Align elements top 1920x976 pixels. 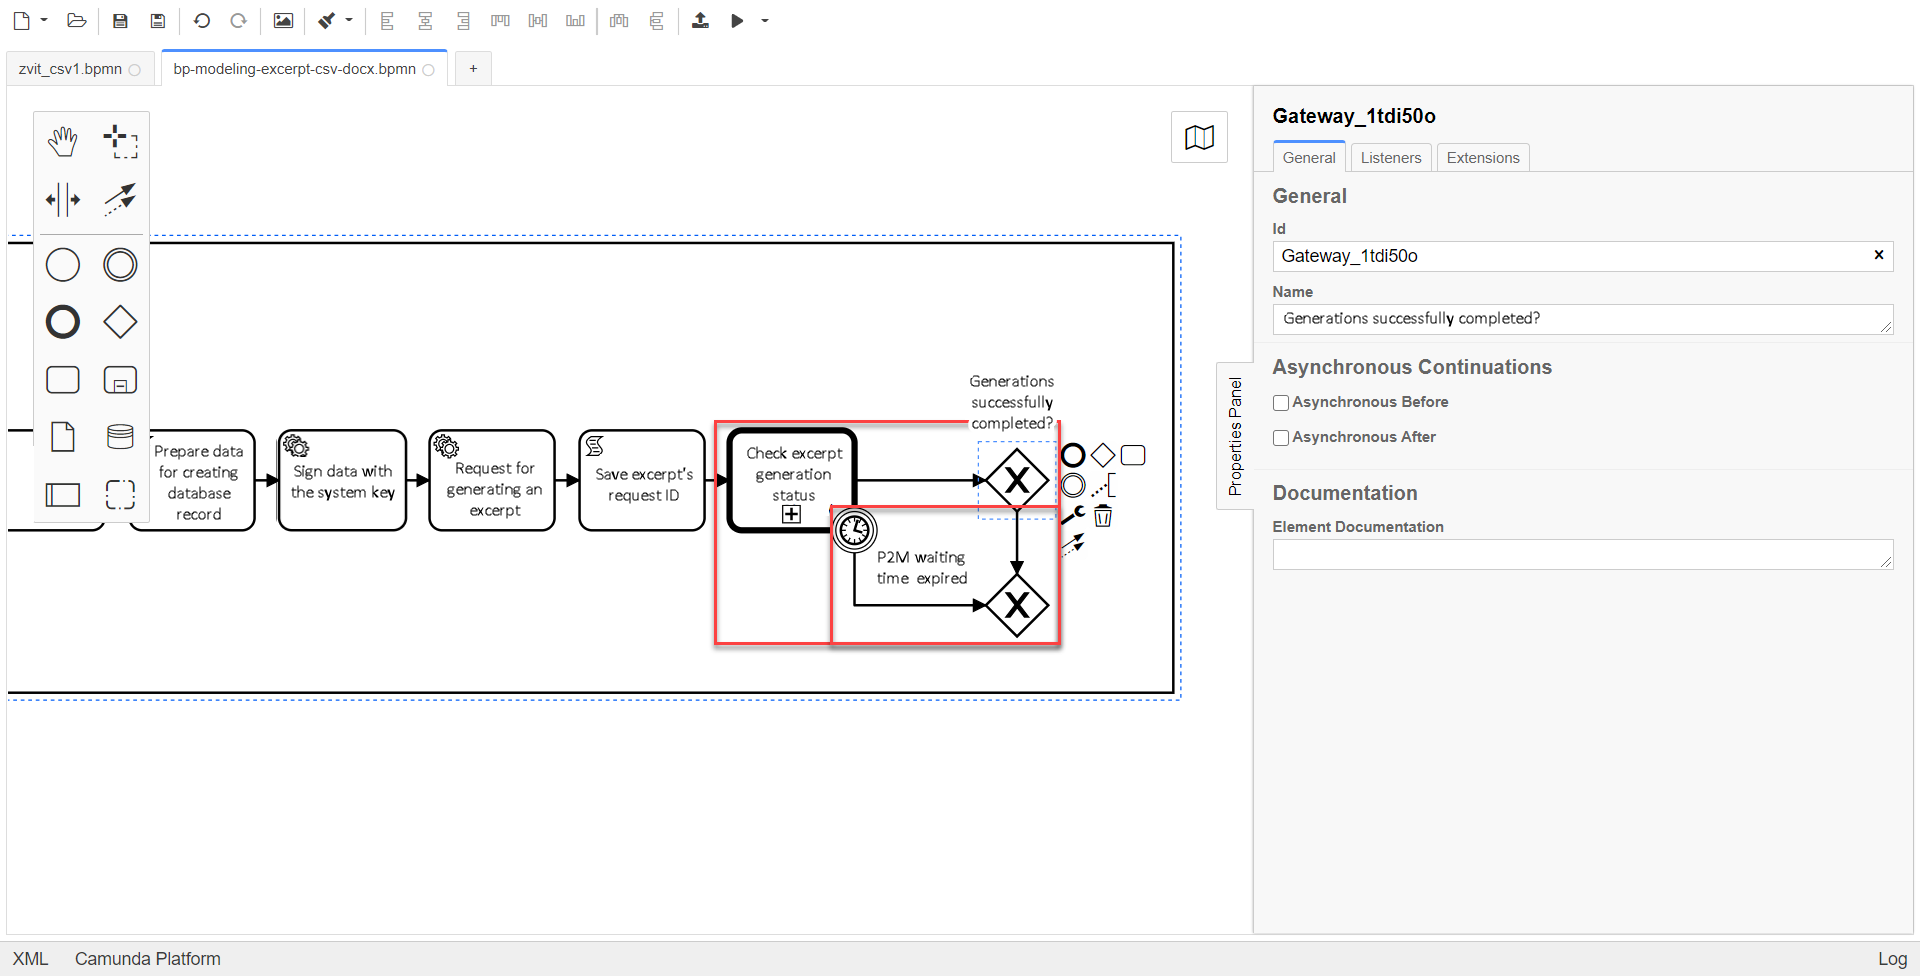(500, 20)
